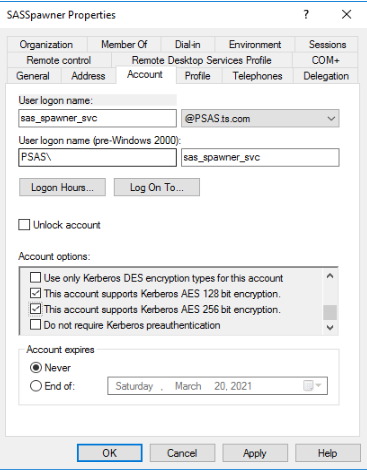This screenshot has width=367, height=472.
Task: Open the Member Of tab
Action: [x=124, y=44]
